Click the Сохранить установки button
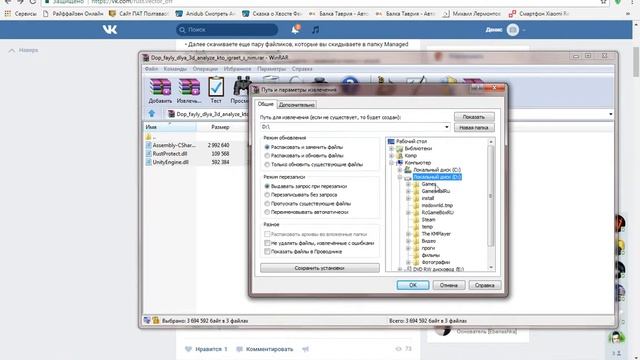Image resolution: width=640 pixels, height=360 pixels. click(x=320, y=268)
